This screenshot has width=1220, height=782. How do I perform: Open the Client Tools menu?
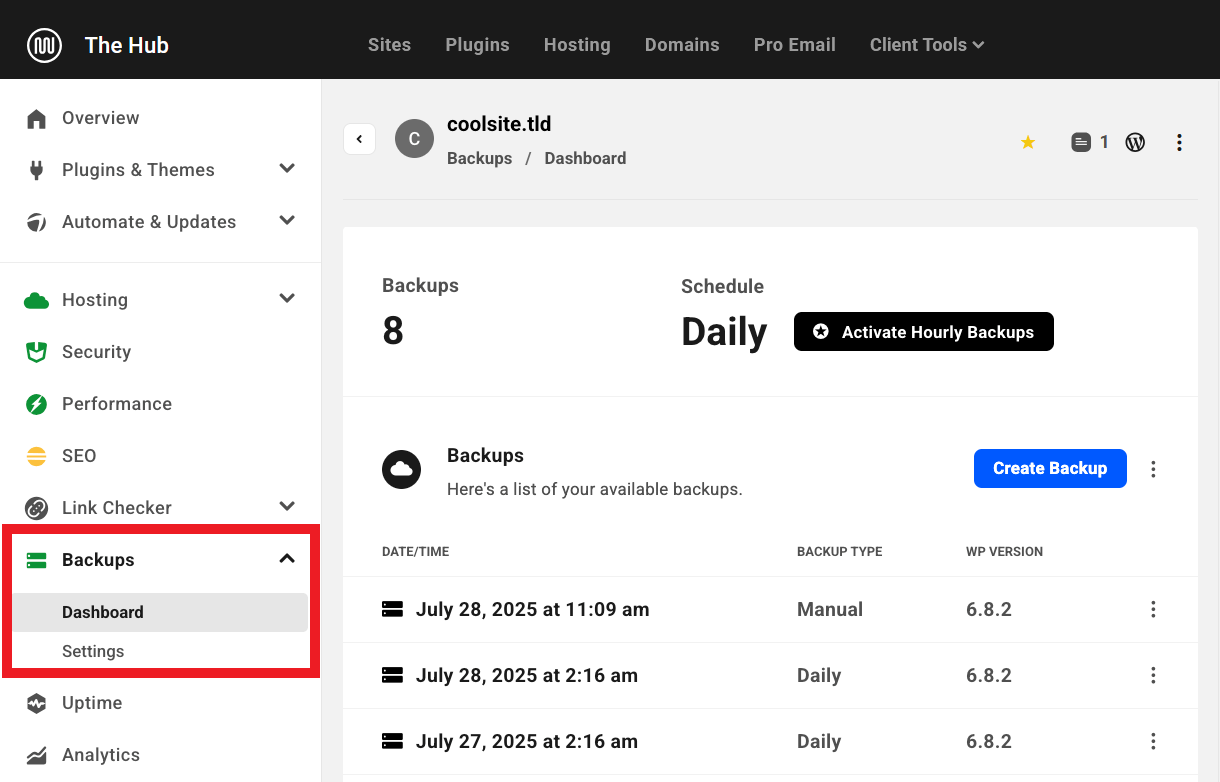926,45
